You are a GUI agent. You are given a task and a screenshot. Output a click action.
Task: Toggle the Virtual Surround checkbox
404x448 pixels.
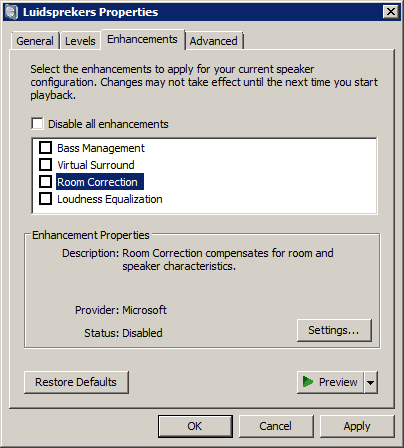click(45, 165)
